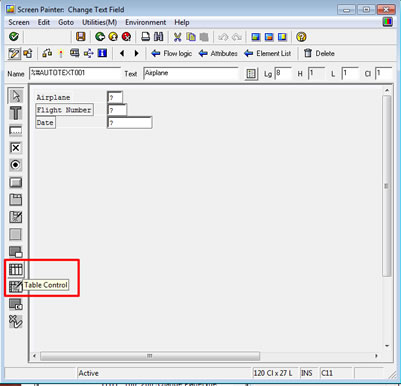Click the Cut scissors icon
The height and width of the screenshot is (386, 401).
pyautogui.click(x=177, y=37)
